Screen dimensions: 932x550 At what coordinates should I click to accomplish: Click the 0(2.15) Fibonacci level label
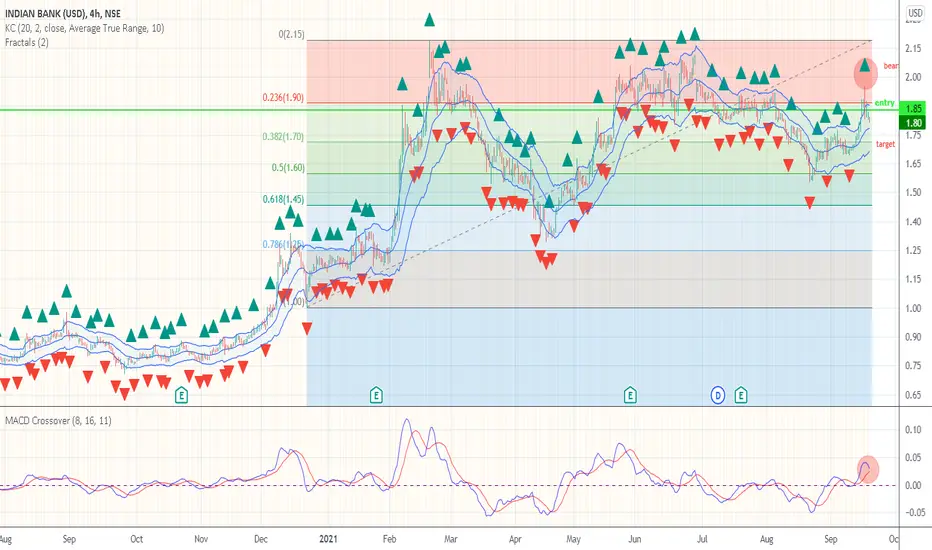tap(291, 34)
